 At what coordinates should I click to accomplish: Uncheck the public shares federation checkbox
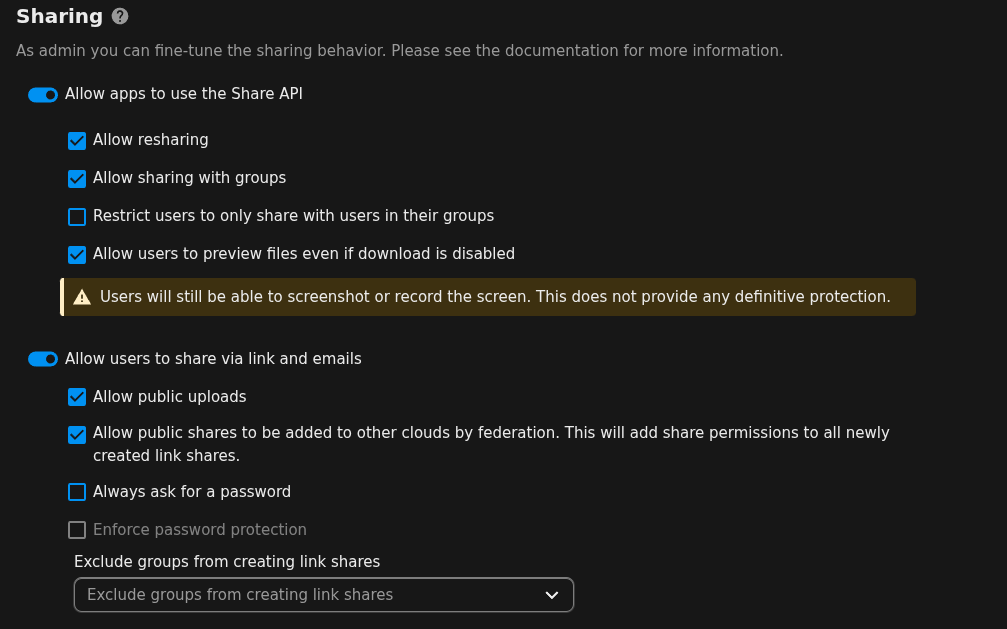[x=77, y=435]
